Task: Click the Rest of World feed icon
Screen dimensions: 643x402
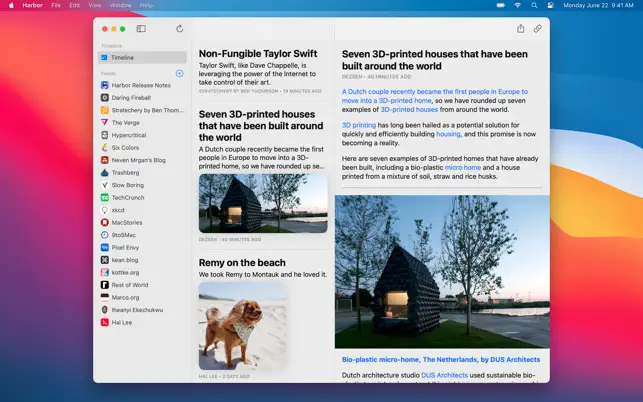Action: (x=105, y=285)
